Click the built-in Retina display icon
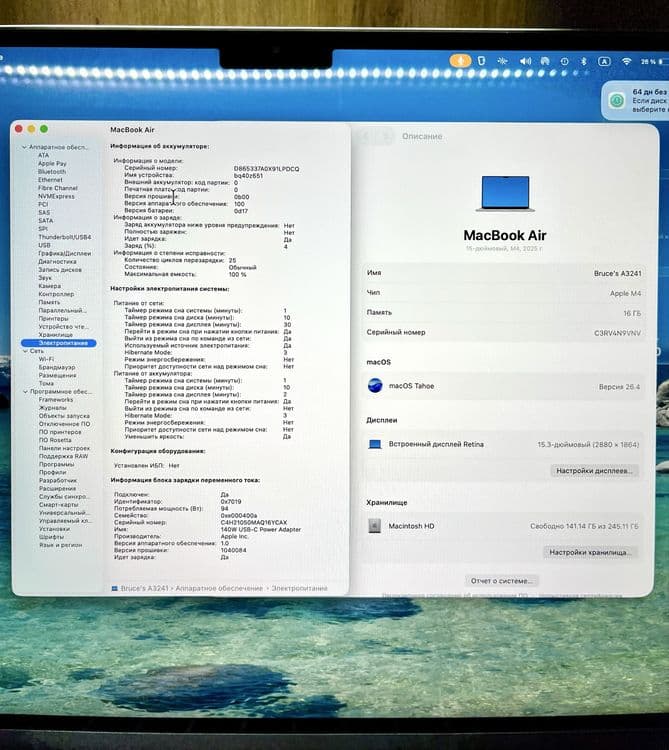This screenshot has height=750, width=669. click(x=375, y=444)
